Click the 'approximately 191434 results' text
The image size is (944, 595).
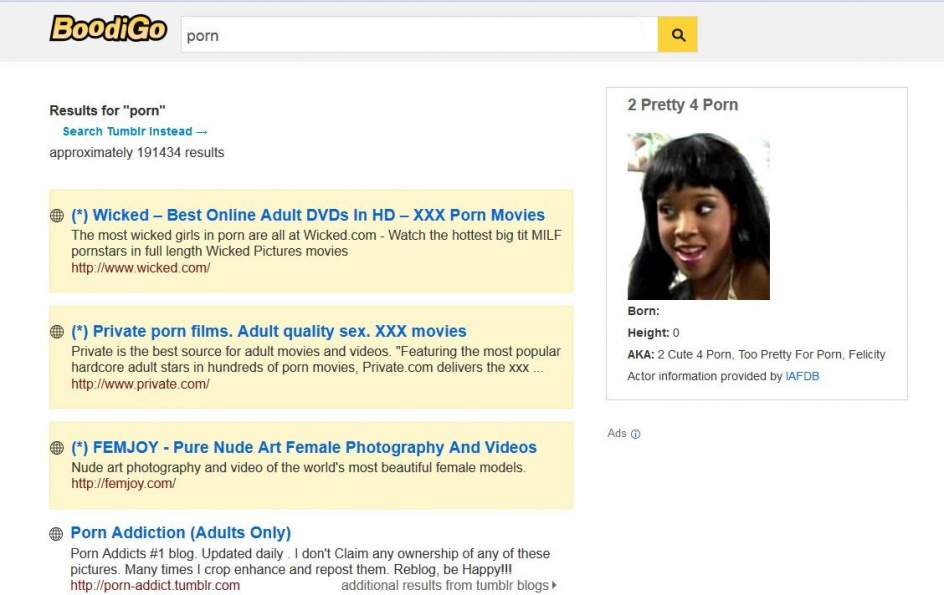(137, 152)
